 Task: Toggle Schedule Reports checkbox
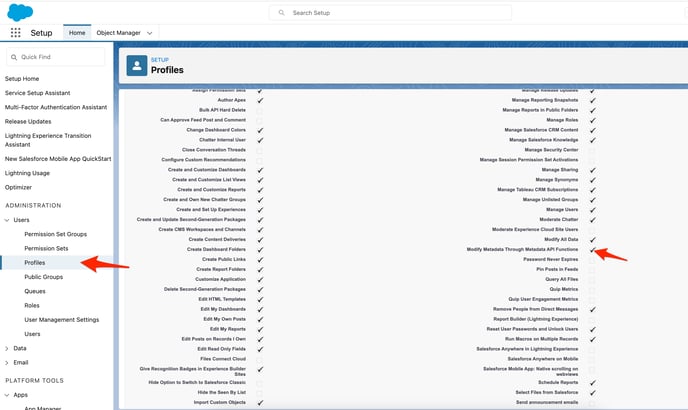pyautogui.click(x=592, y=383)
